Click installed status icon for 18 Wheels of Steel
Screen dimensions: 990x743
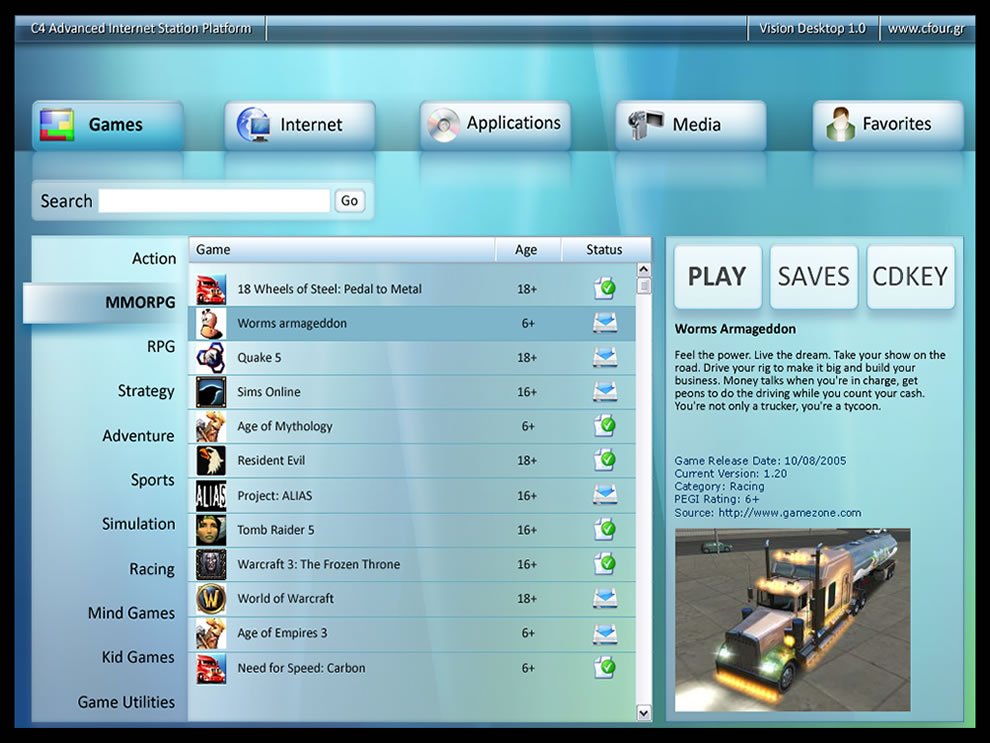point(605,288)
